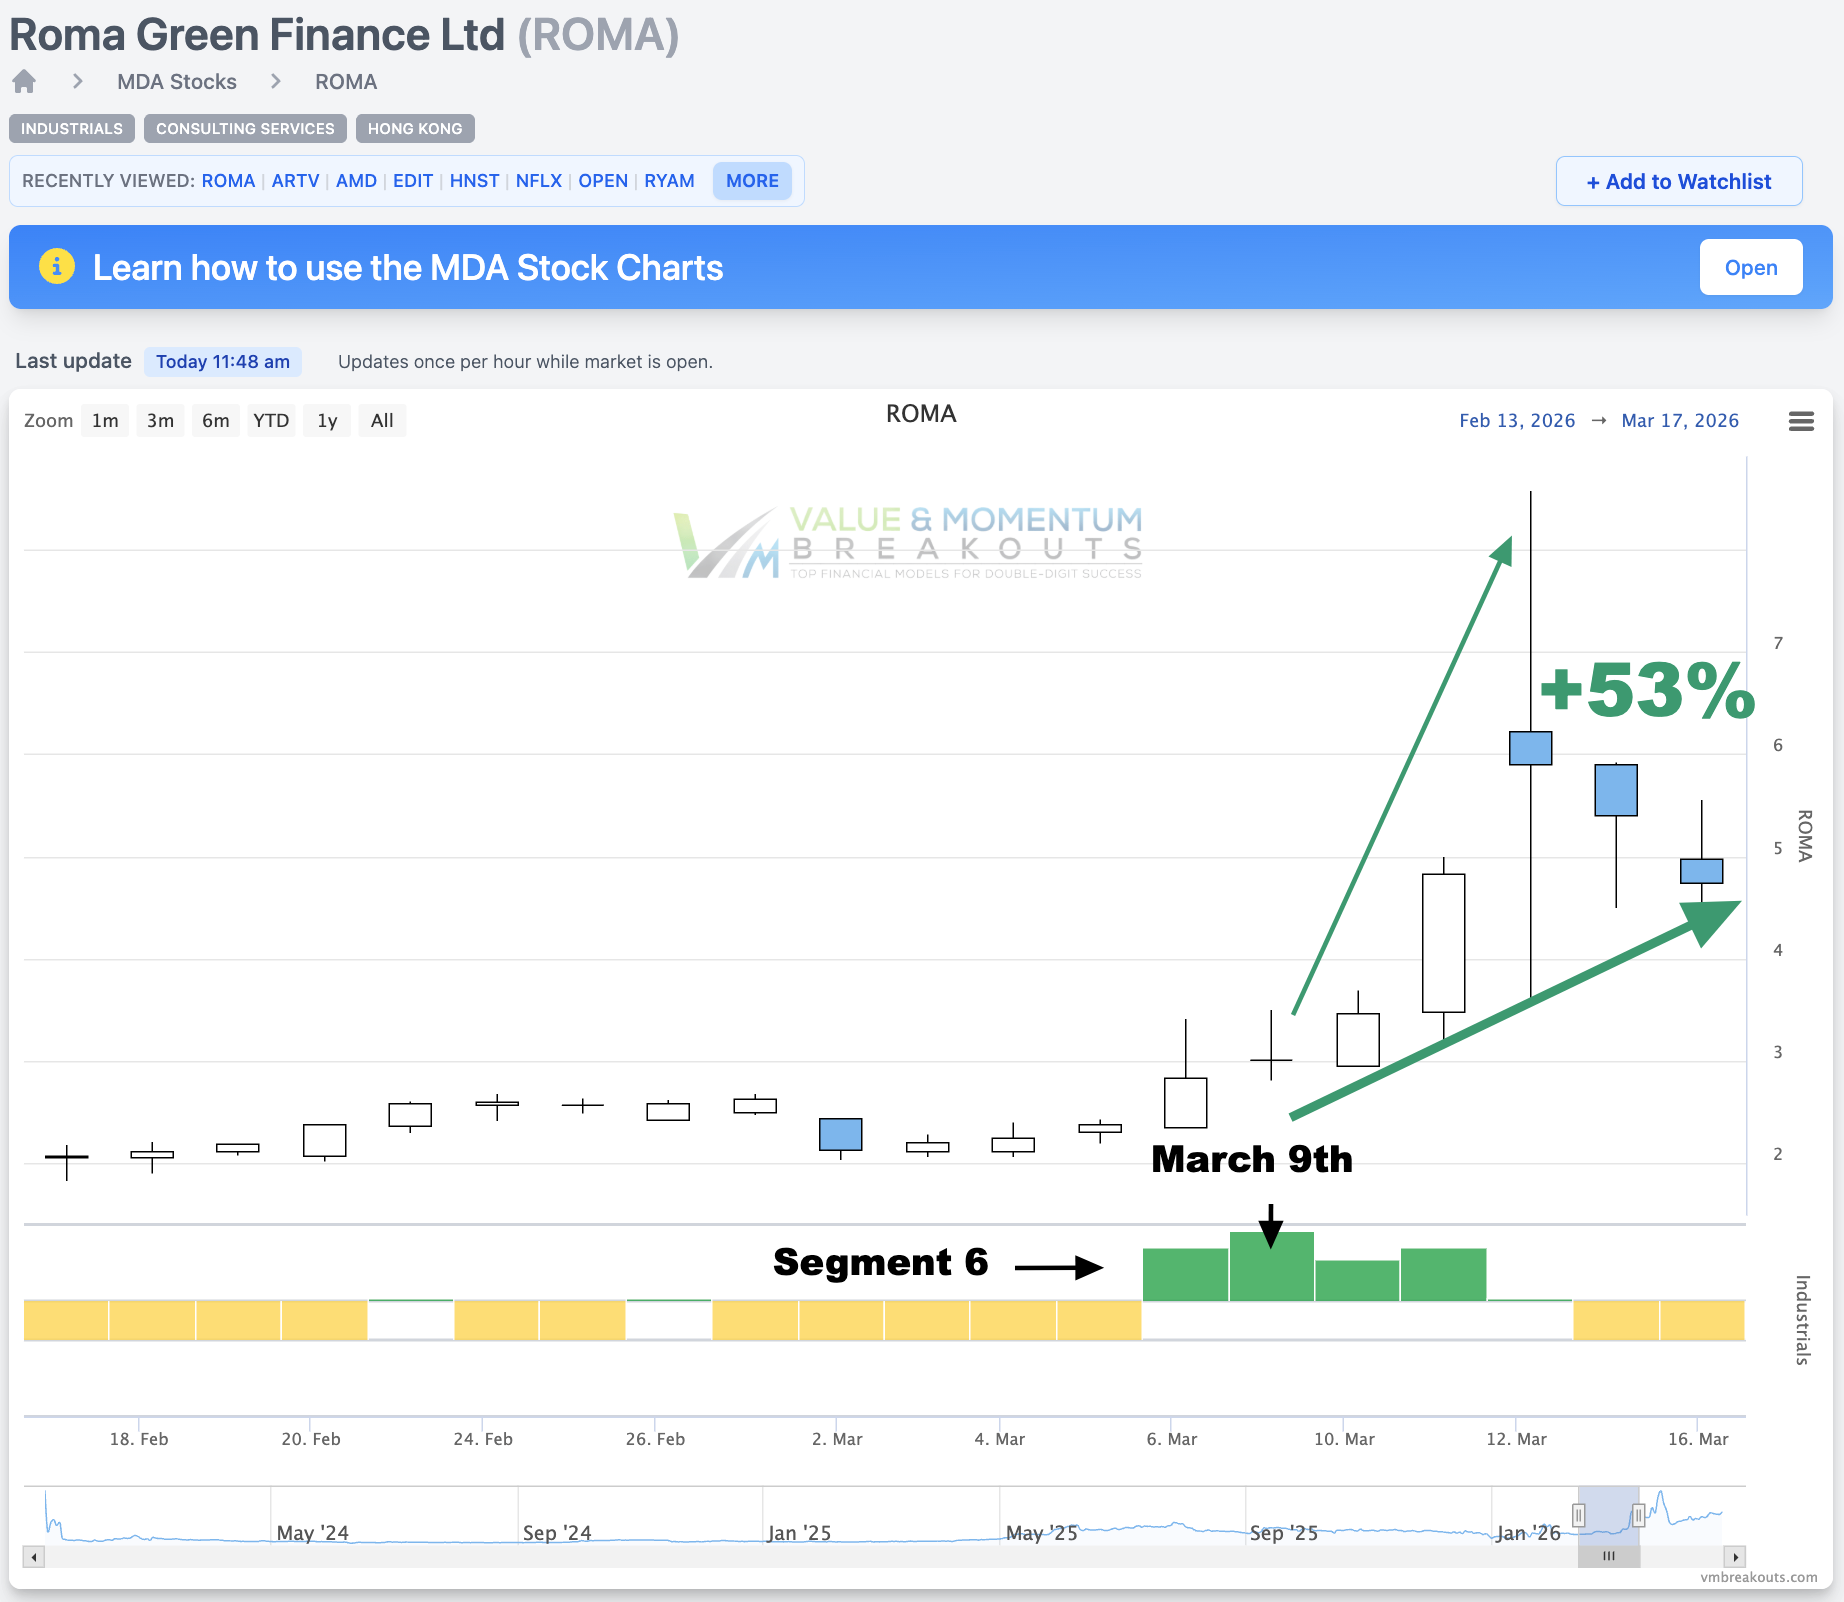Click the Today 11:48 am update badge

pyautogui.click(x=223, y=362)
